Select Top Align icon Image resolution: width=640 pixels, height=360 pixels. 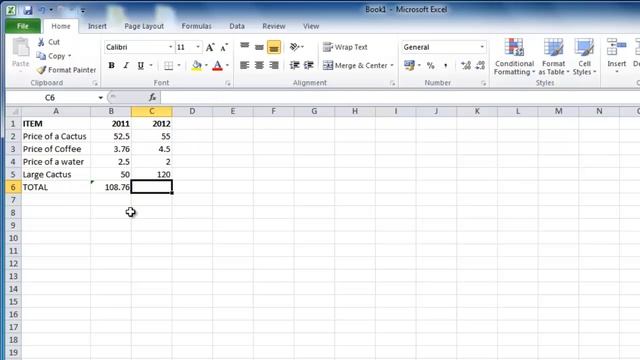point(244,47)
